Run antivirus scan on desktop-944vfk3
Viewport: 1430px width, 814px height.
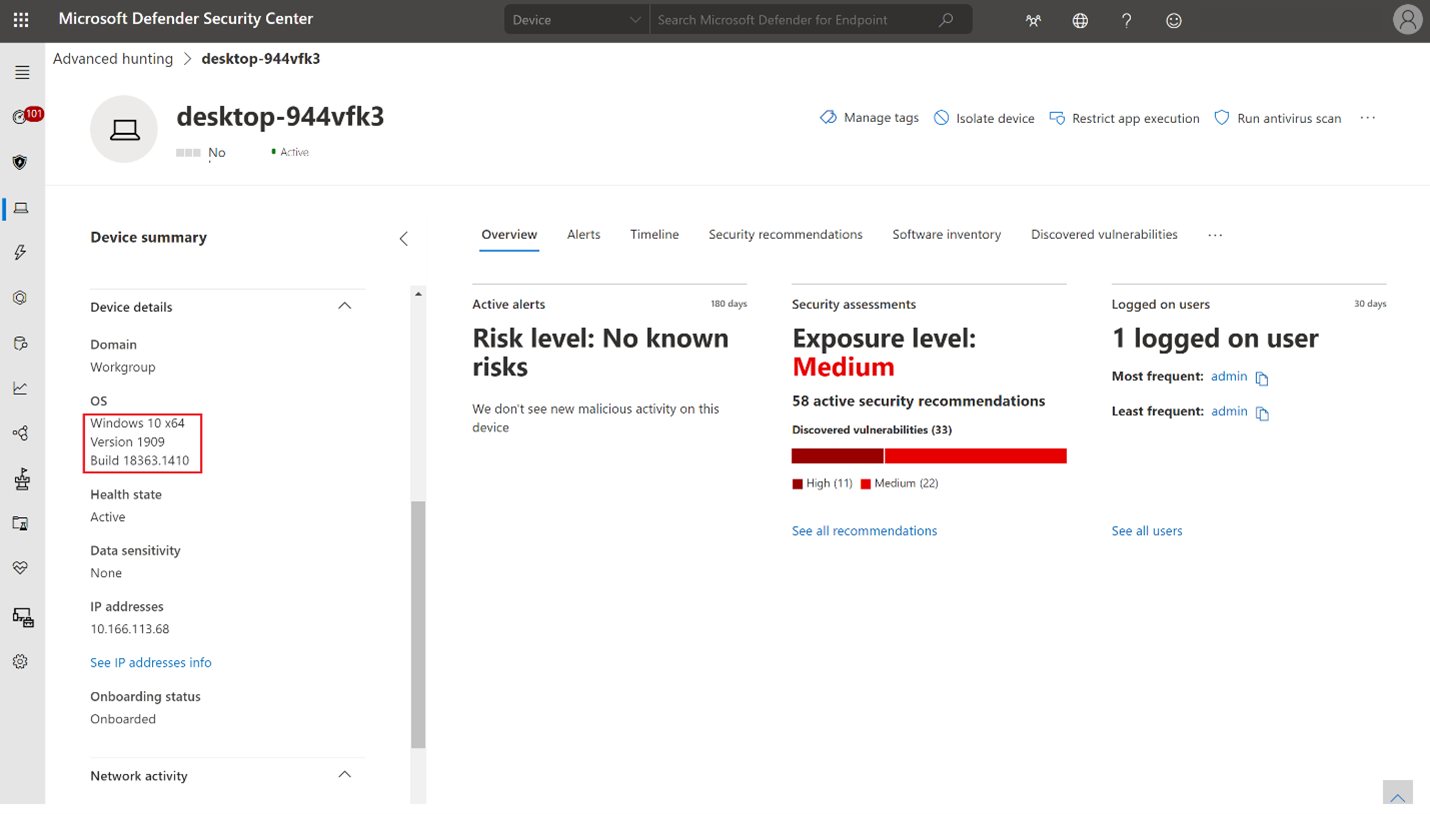[1285, 117]
